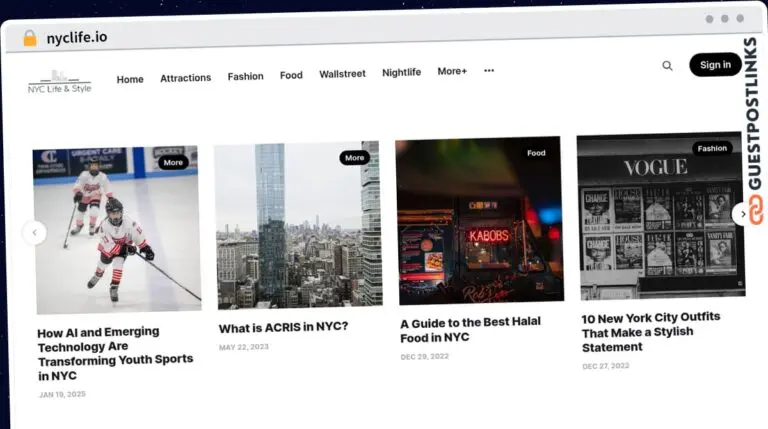Advance carousel with the right arrow
Image resolution: width=768 pixels, height=429 pixels.
tap(742, 213)
